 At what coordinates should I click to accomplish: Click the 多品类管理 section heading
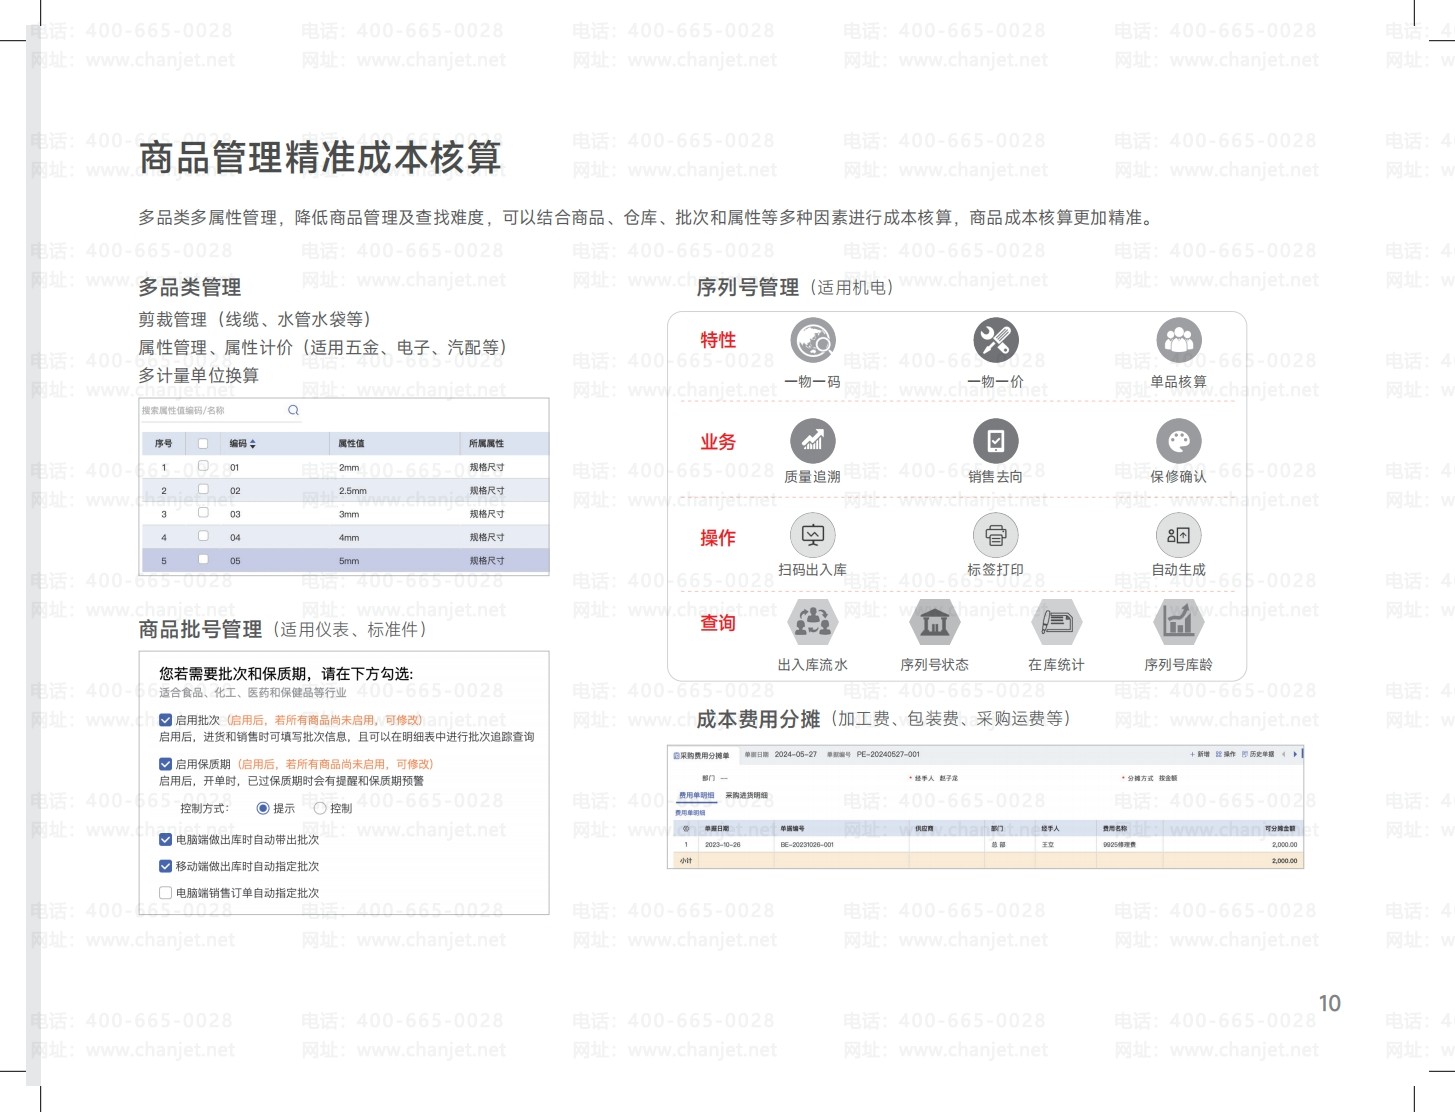pos(190,288)
